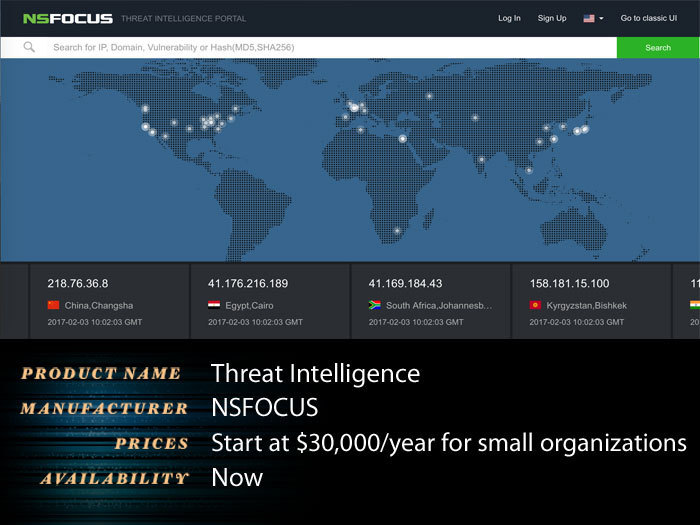Click the Egypt,Cairo location text
This screenshot has height=525, width=700.
point(249,306)
